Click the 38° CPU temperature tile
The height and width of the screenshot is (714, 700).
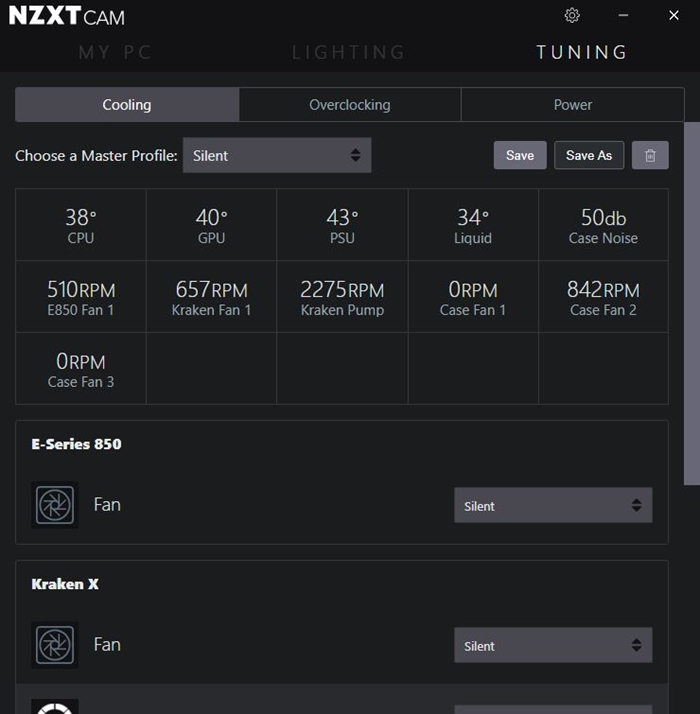tap(81, 225)
